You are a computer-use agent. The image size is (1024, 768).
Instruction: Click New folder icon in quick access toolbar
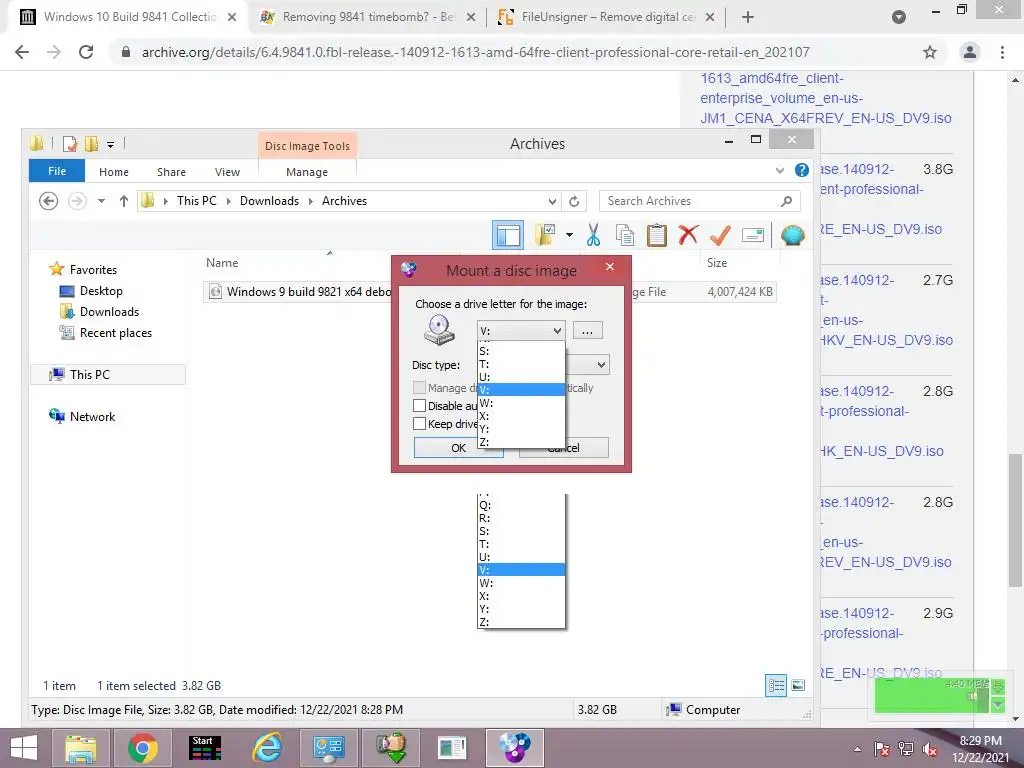coord(91,144)
